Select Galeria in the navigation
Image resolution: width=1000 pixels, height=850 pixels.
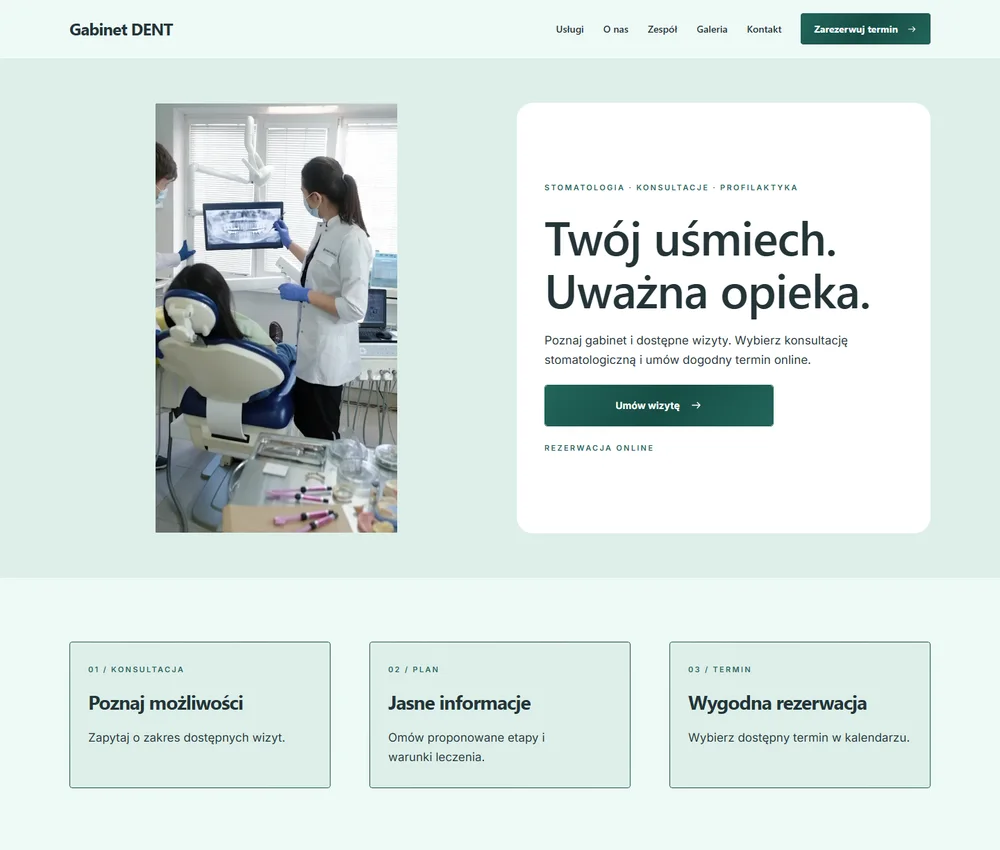coord(712,29)
